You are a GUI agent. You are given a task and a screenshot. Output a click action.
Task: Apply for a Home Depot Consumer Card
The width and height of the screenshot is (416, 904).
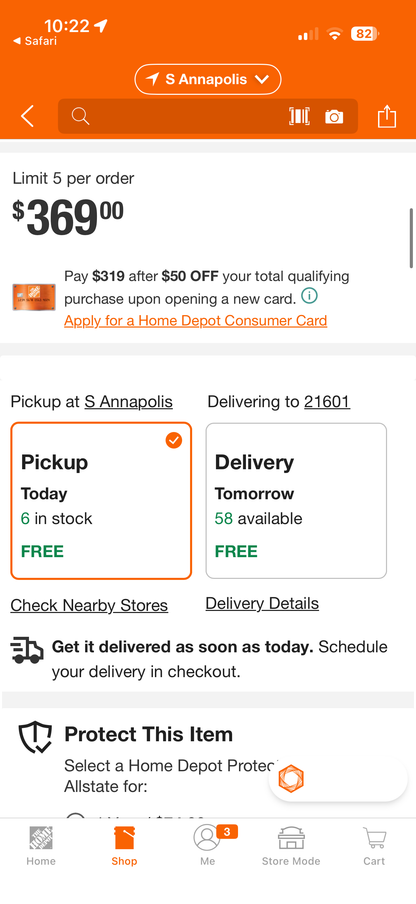tap(196, 321)
